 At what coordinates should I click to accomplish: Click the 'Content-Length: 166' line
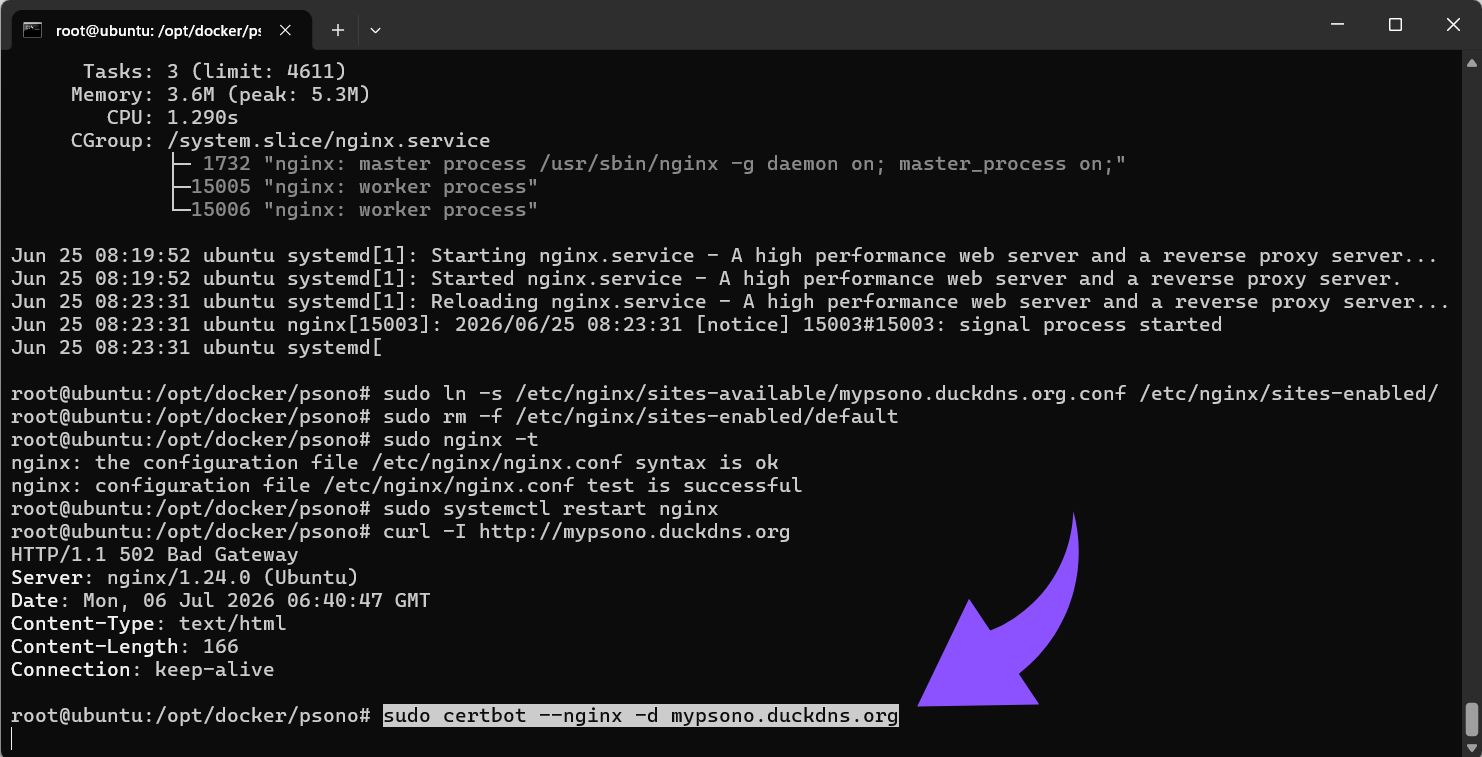125,647
